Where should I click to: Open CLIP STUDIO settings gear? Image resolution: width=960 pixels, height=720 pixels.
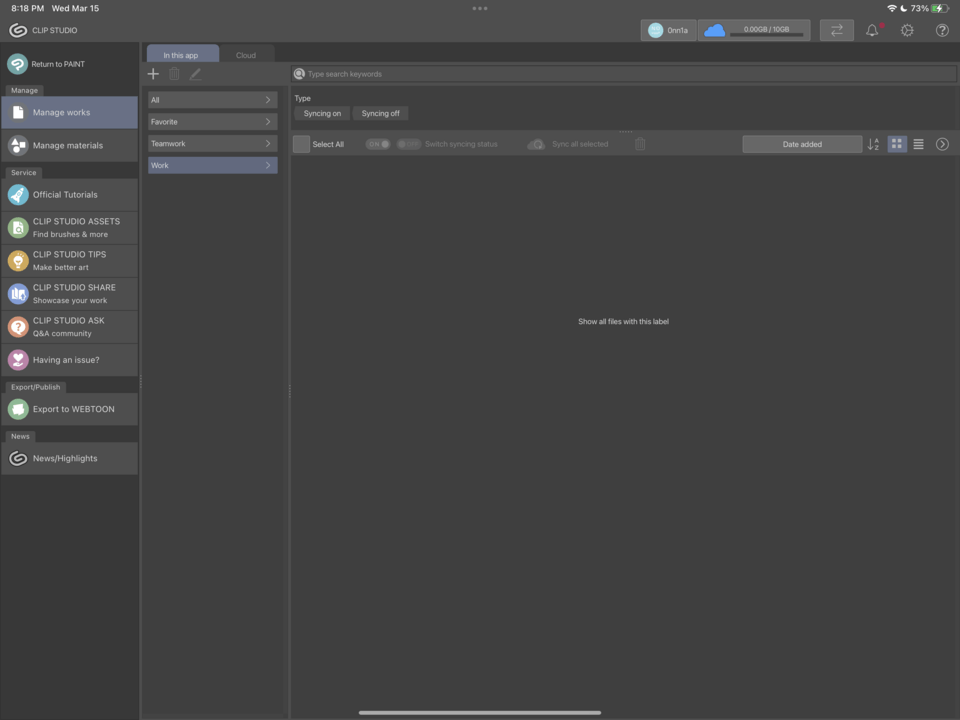[906, 30]
